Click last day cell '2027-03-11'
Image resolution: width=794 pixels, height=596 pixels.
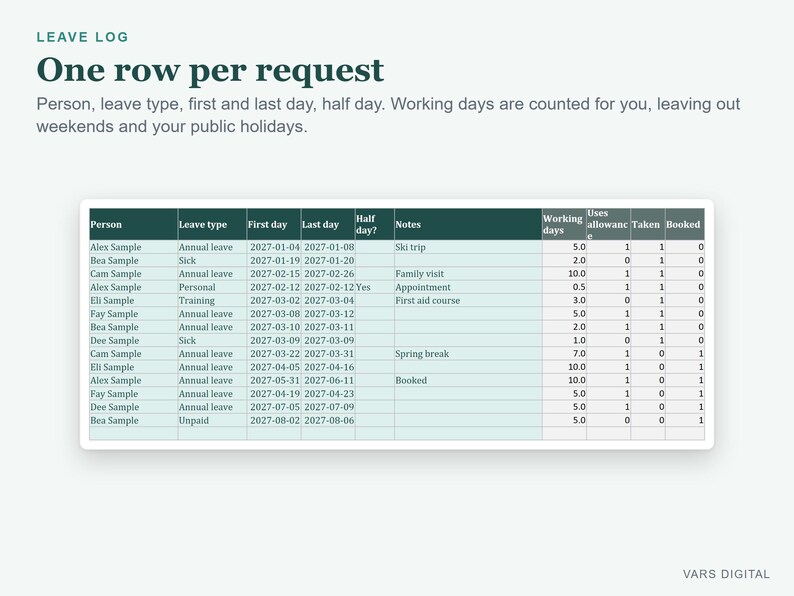click(328, 327)
